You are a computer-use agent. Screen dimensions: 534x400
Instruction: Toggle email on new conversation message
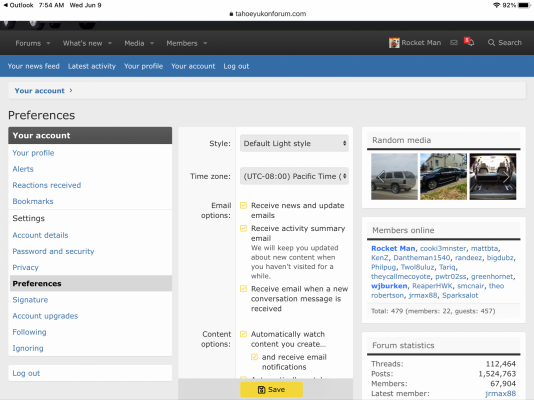(x=243, y=289)
